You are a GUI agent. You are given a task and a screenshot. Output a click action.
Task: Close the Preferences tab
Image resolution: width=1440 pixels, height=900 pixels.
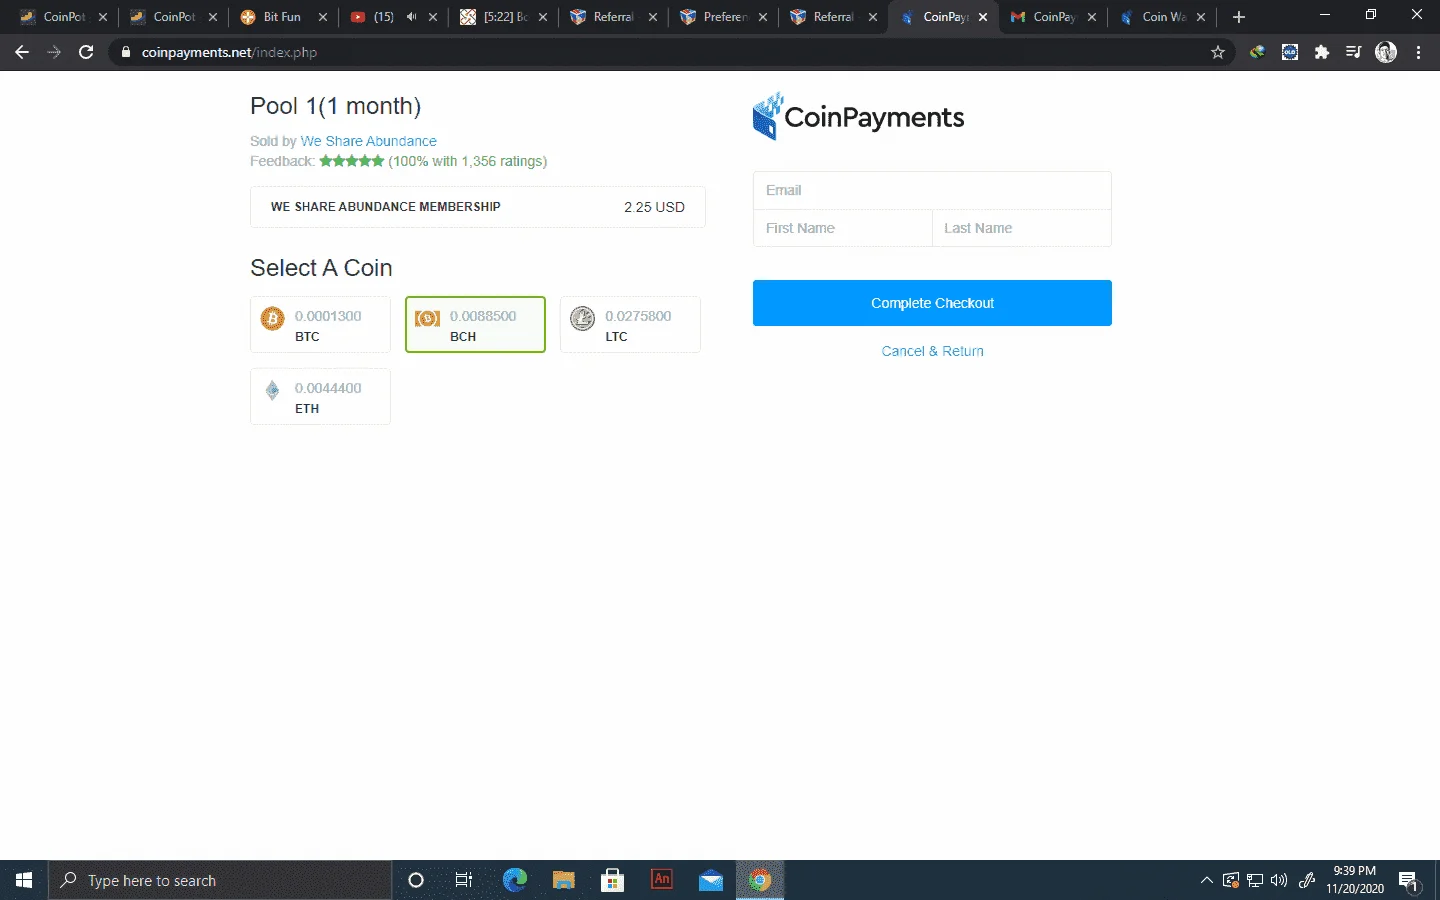(763, 17)
